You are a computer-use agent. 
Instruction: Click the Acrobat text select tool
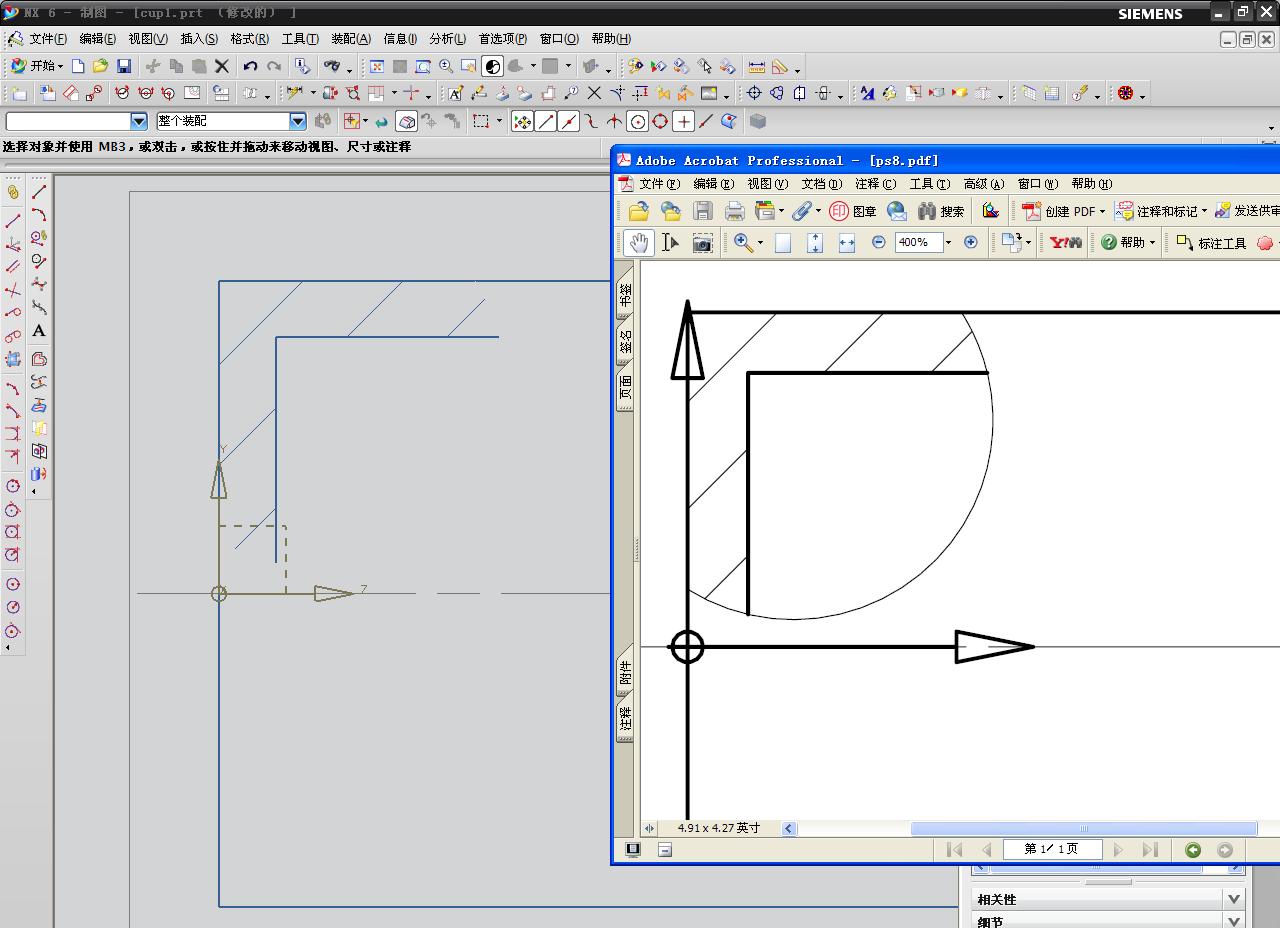tap(671, 242)
